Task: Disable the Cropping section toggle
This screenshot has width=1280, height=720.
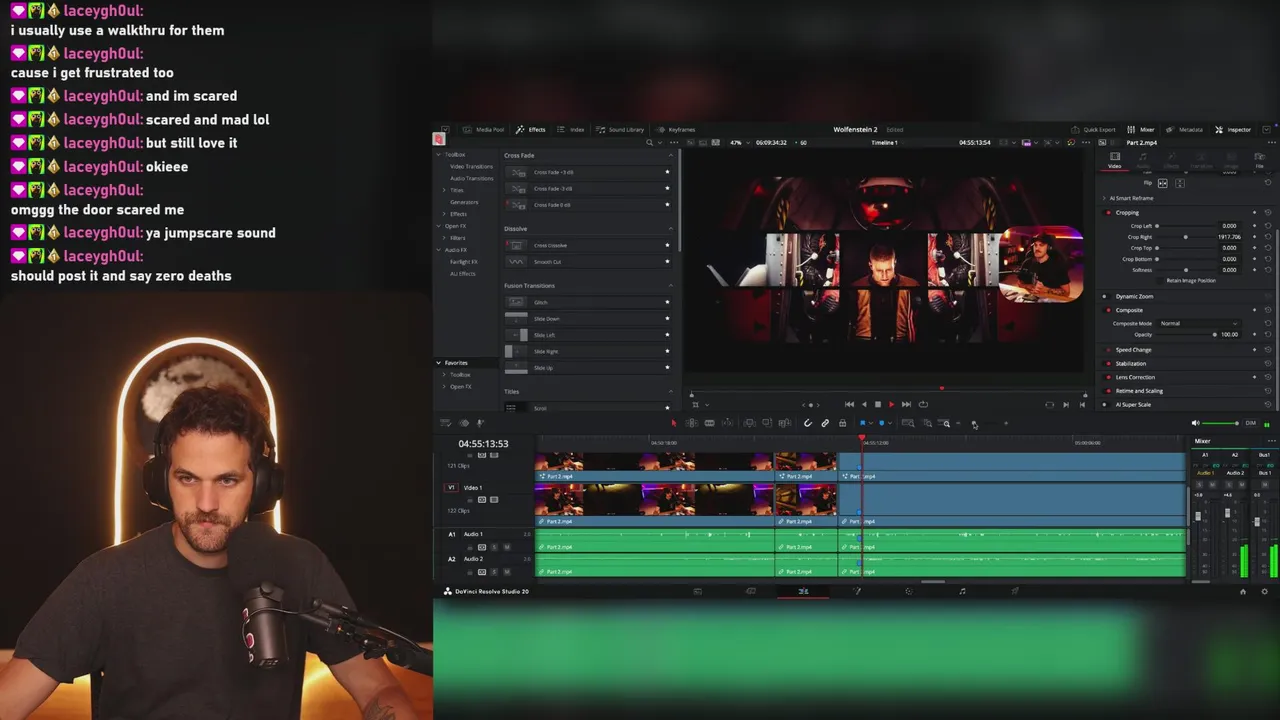Action: 1107,212
